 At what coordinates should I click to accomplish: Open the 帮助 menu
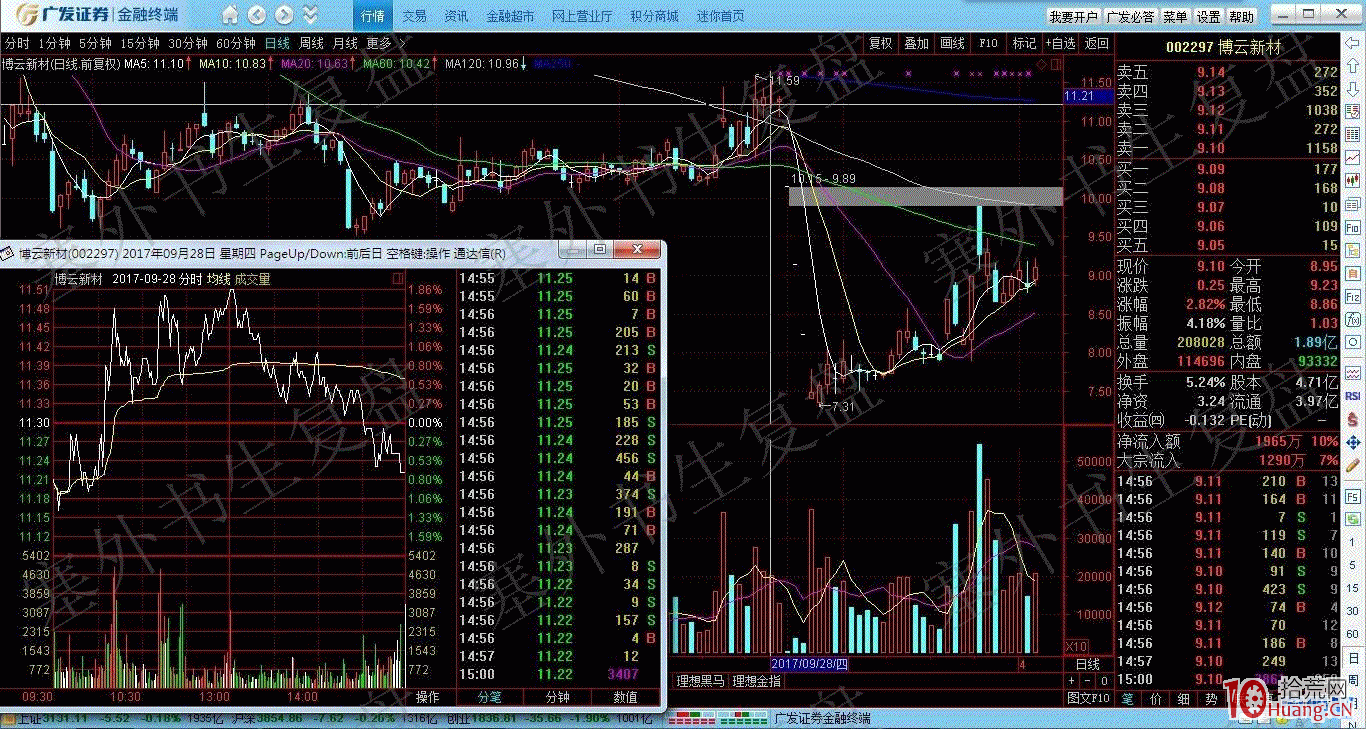(1241, 17)
